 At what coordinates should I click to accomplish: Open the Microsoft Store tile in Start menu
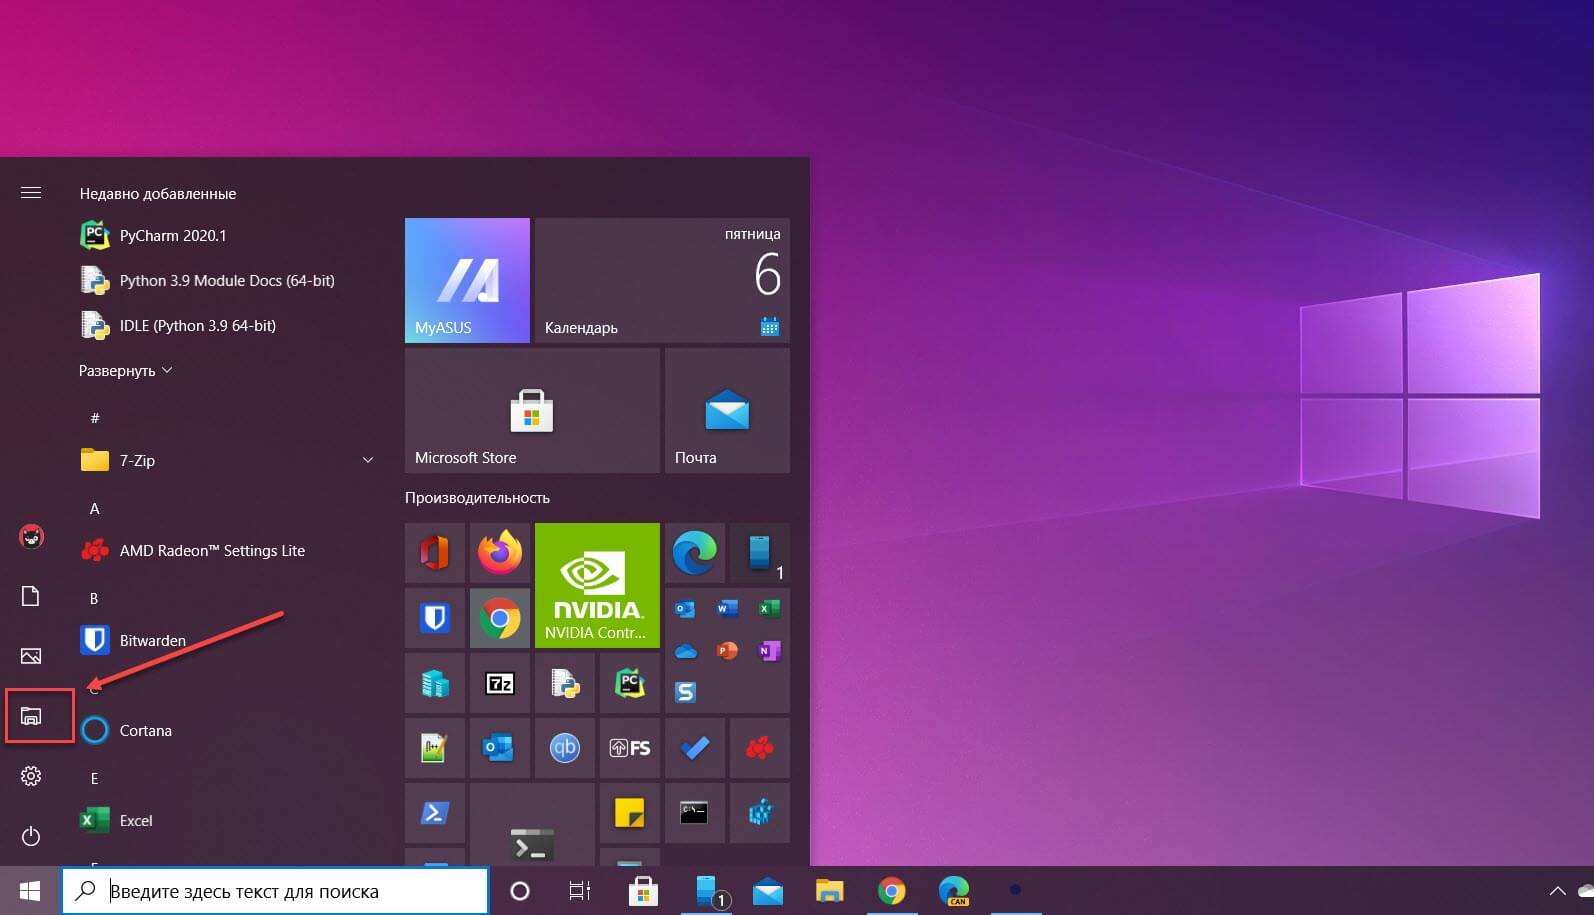[532, 410]
